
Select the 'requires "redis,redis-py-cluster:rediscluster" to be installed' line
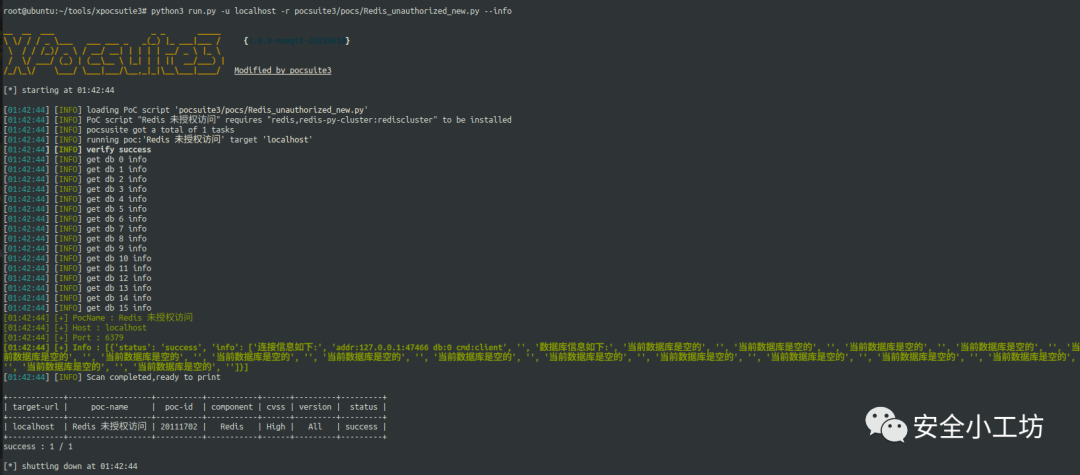pos(257,120)
